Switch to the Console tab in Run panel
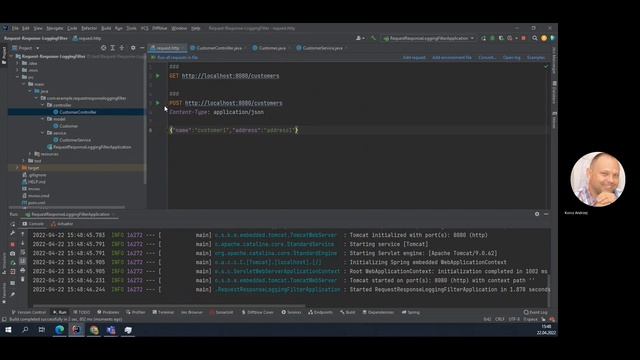The image size is (640, 360). (x=33, y=224)
